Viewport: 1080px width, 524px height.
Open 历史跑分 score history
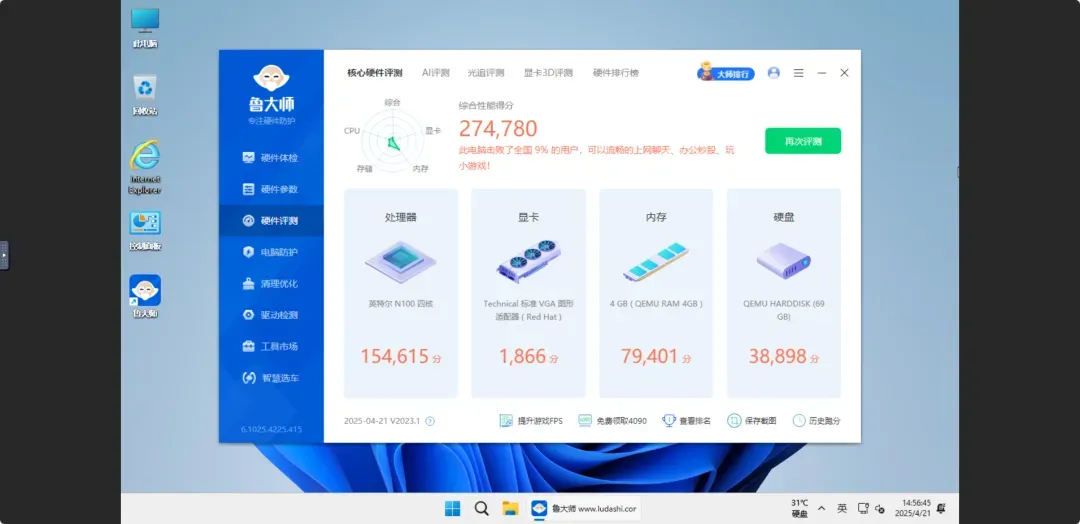(x=816, y=421)
